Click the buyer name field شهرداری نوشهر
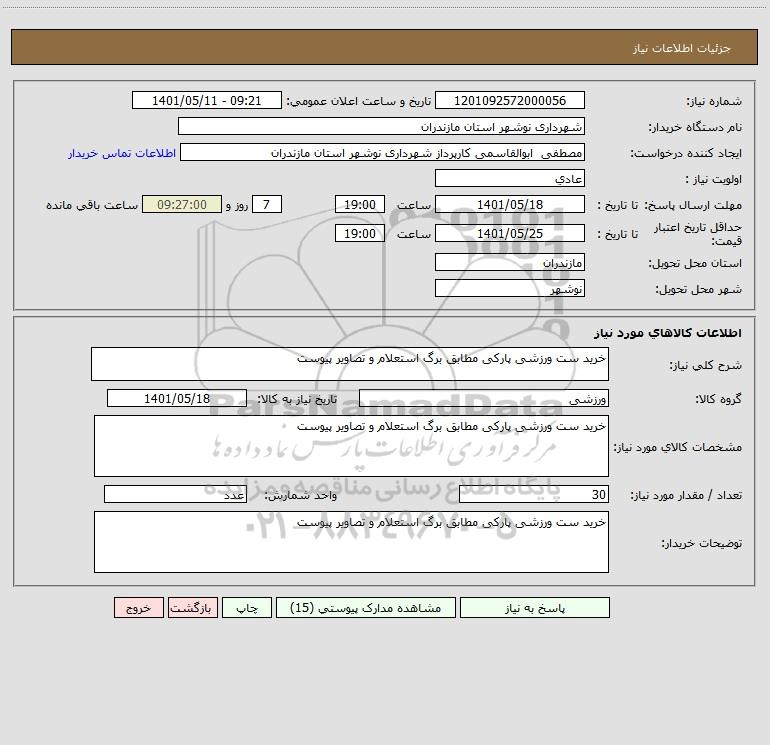Viewport: 770px width, 745px height. pyautogui.click(x=381, y=126)
